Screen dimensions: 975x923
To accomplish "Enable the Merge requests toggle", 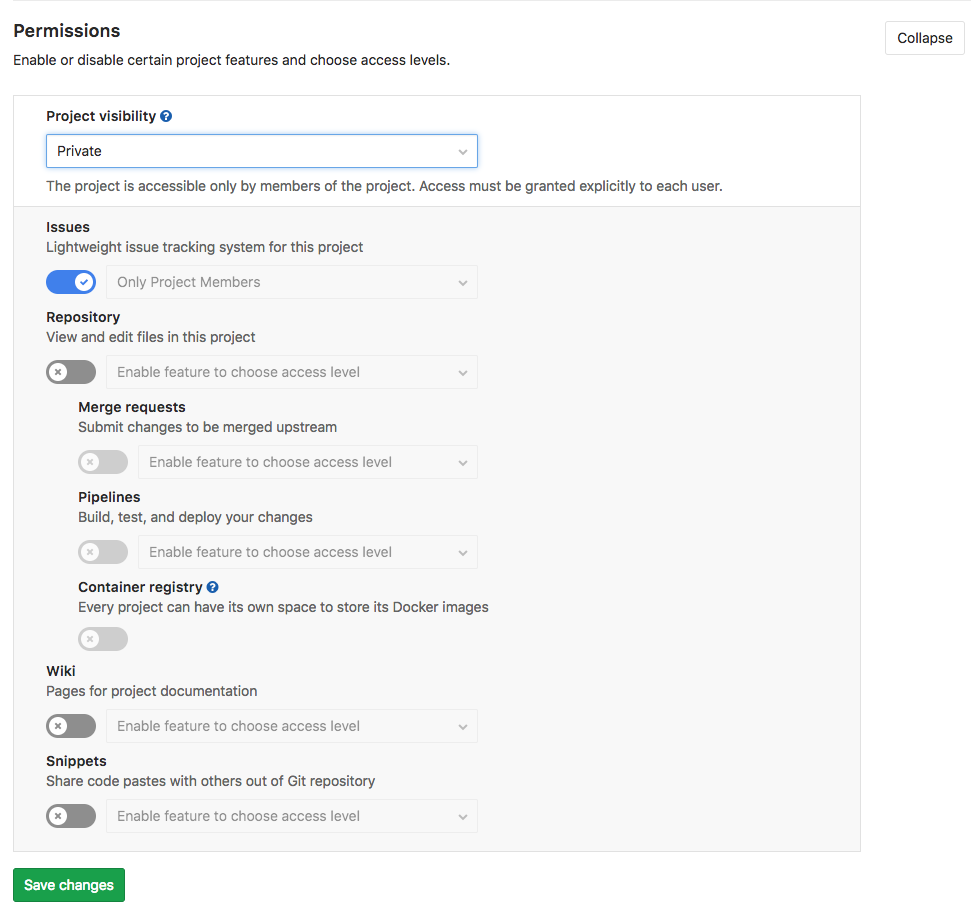I will [x=103, y=461].
